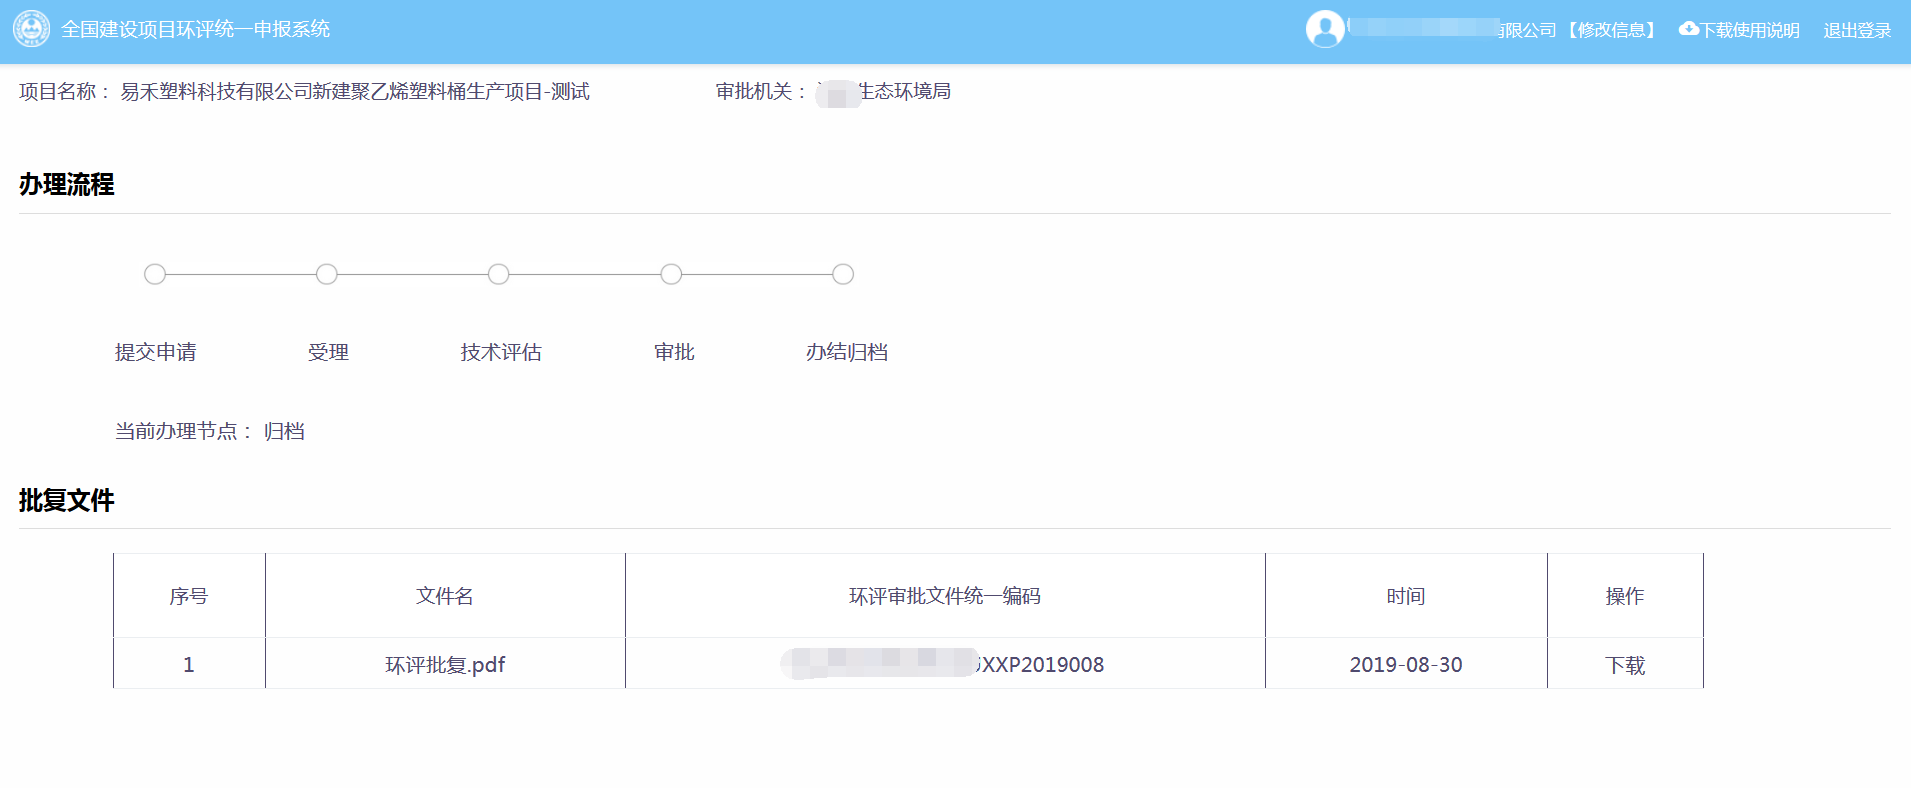This screenshot has width=1911, height=788.
Task: Click the user avatar icon
Action: pos(1325,29)
